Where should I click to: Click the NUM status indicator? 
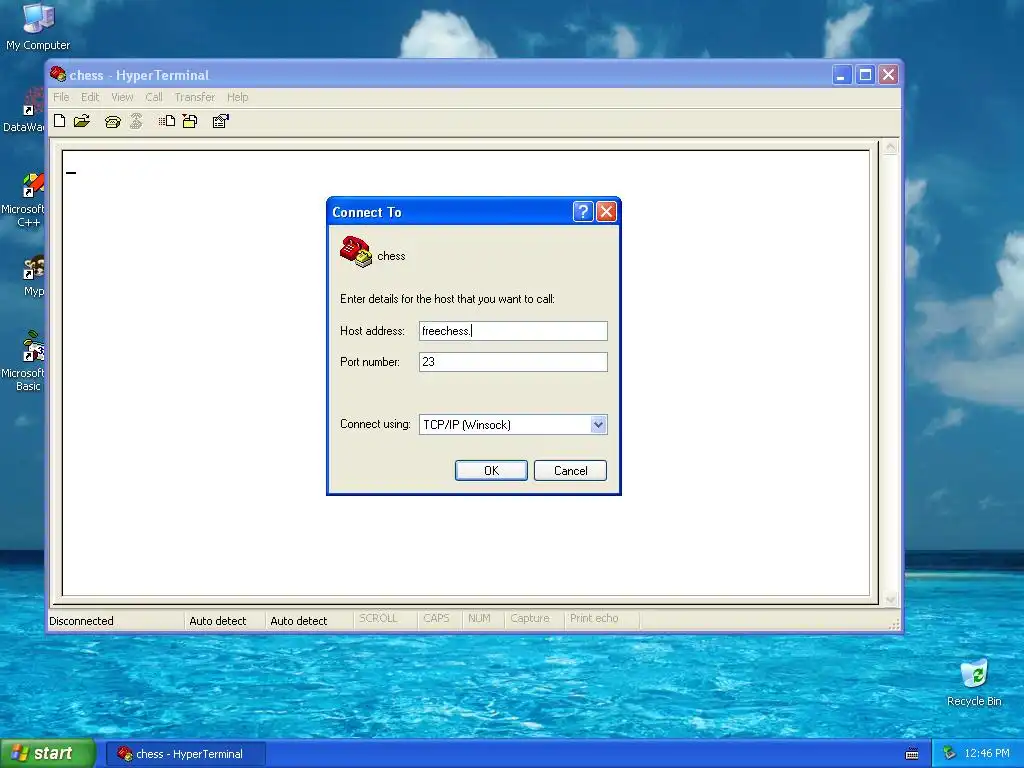click(x=479, y=618)
